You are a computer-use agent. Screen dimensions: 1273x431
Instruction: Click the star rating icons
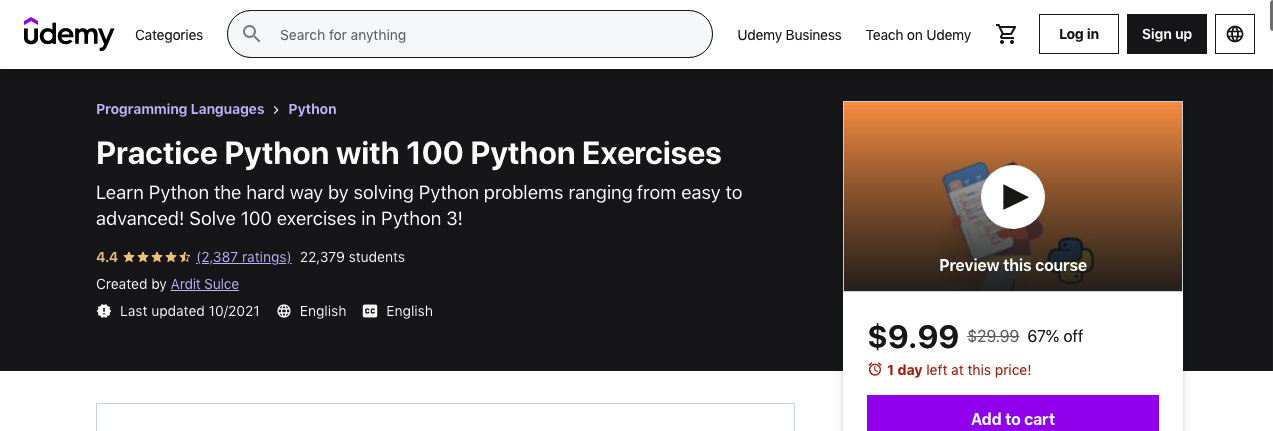[x=157, y=257]
